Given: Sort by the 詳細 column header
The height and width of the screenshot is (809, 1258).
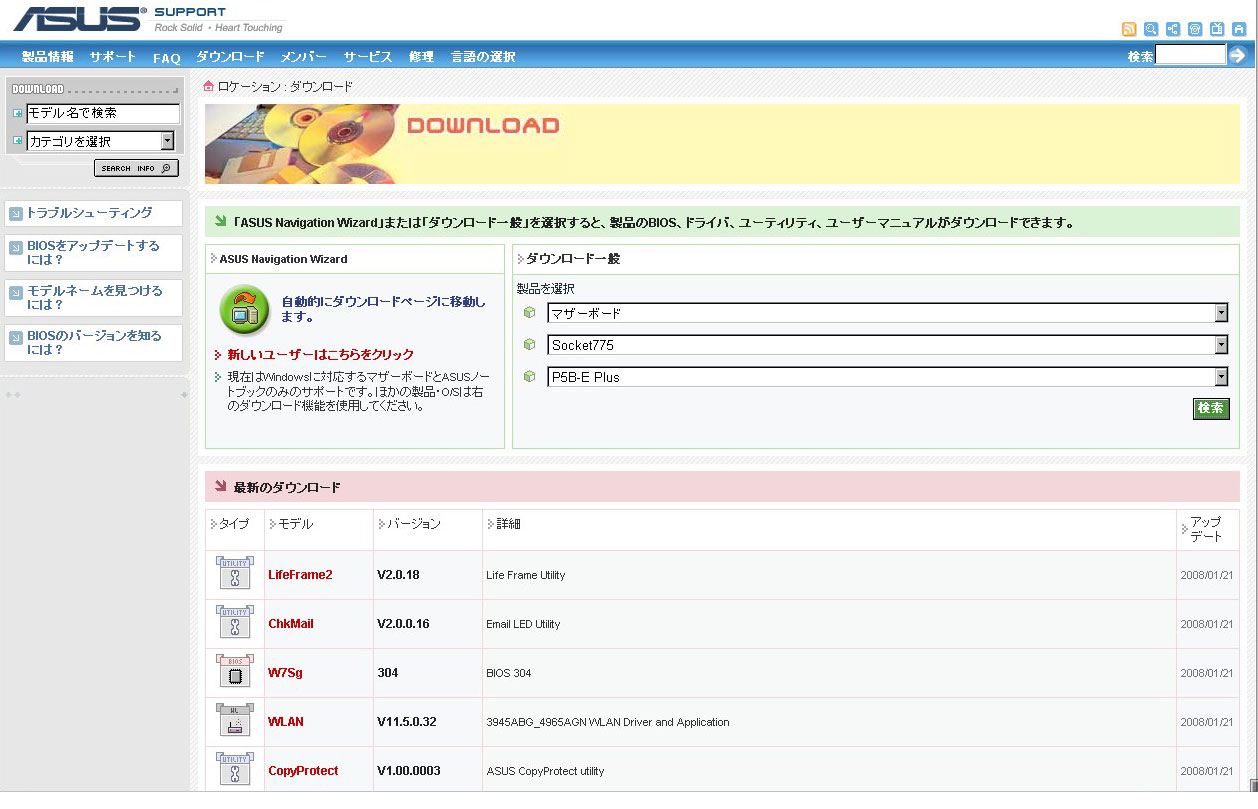Looking at the screenshot, I should (x=507, y=524).
